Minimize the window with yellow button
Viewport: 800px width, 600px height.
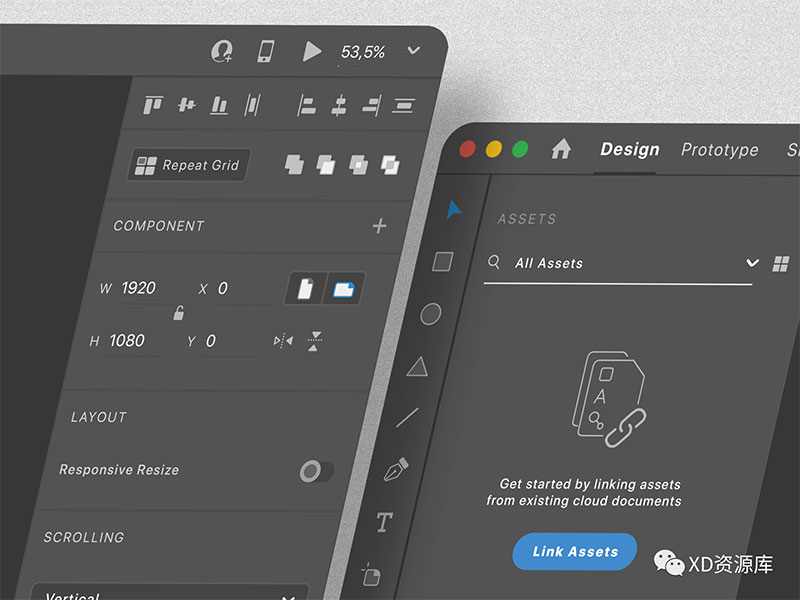tap(494, 149)
